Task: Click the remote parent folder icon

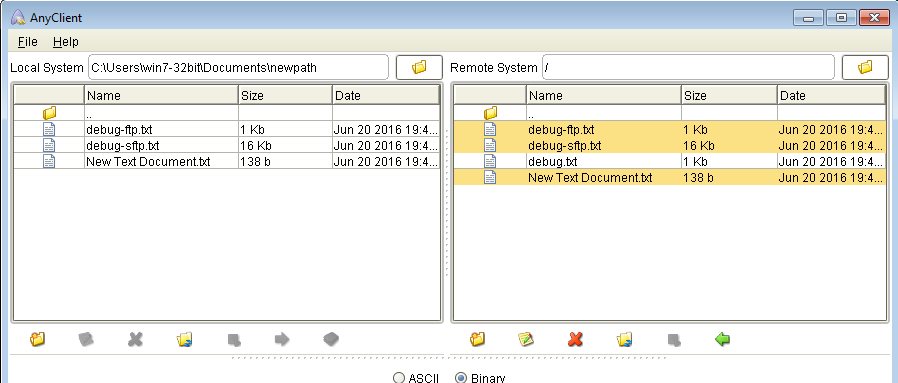Action: (x=490, y=113)
